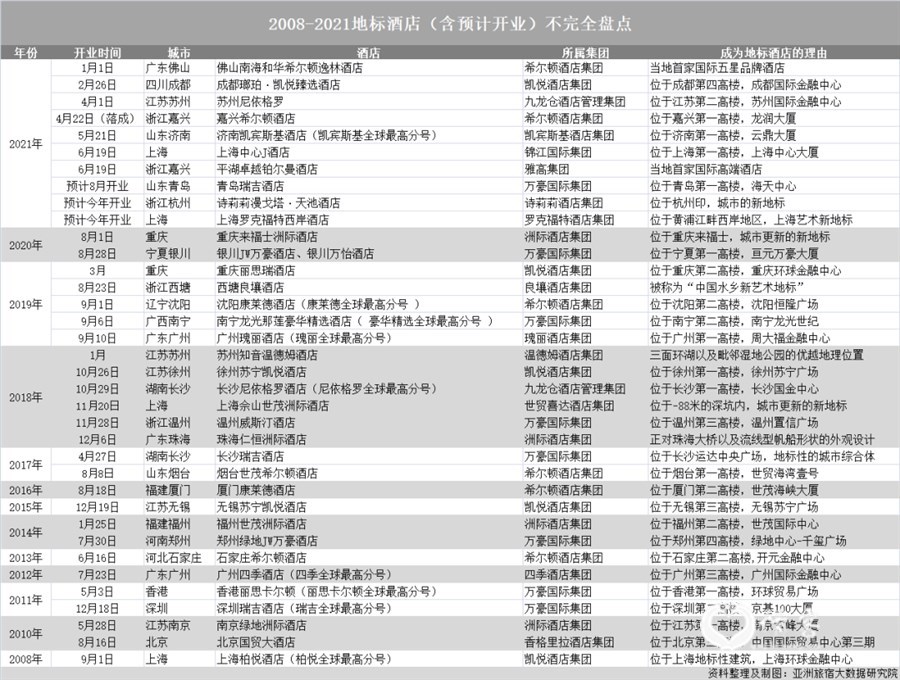Click city cell '广西南宁'
The height and width of the screenshot is (680, 900).
coord(168,321)
